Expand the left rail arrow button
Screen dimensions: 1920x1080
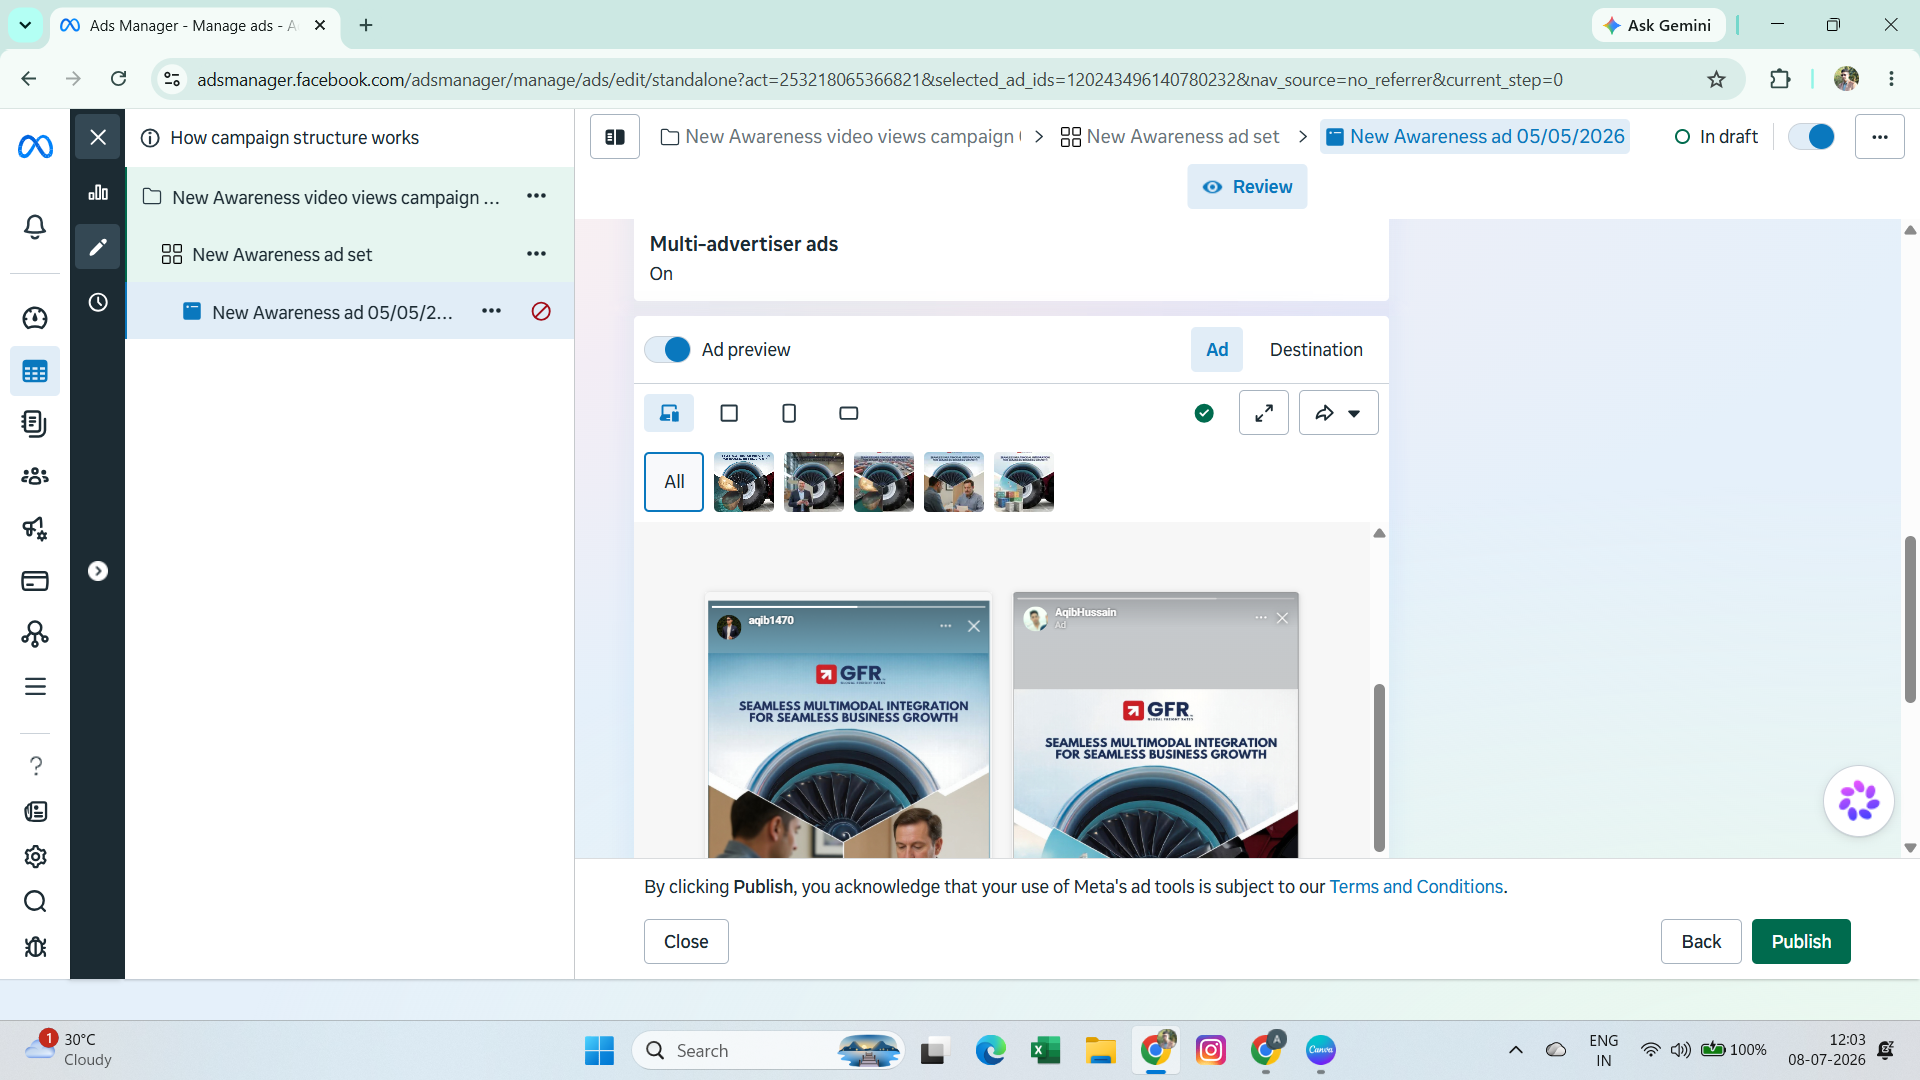(98, 571)
